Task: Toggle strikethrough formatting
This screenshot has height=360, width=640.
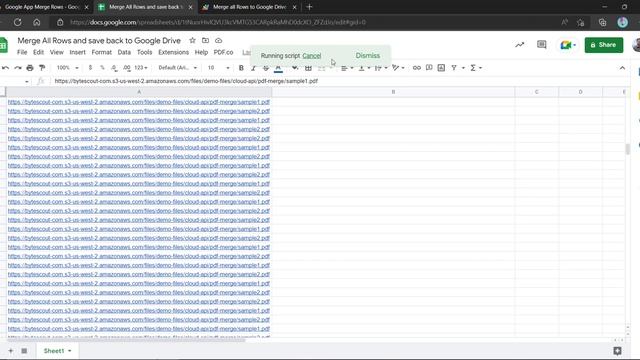Action: point(266,68)
